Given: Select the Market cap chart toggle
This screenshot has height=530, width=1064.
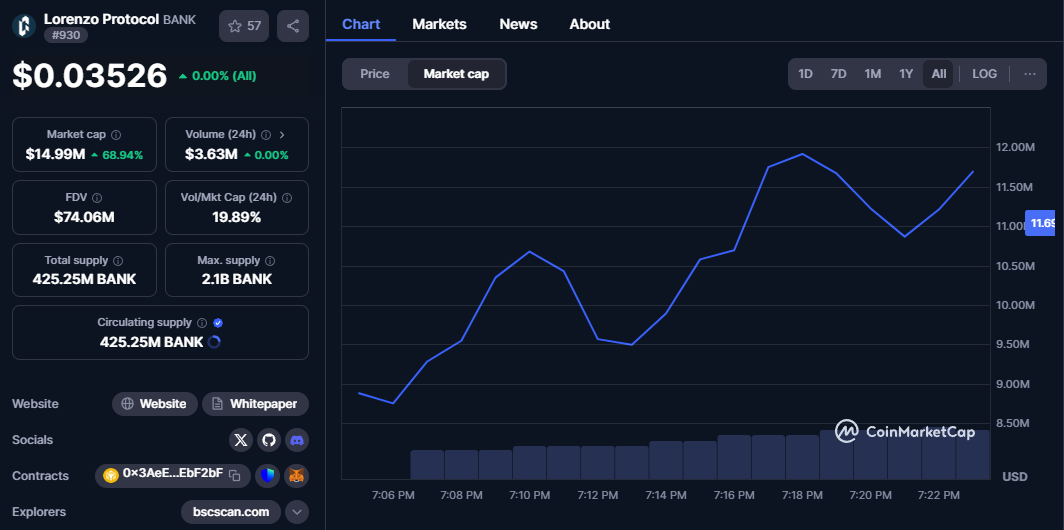Looking at the screenshot, I should 456,74.
